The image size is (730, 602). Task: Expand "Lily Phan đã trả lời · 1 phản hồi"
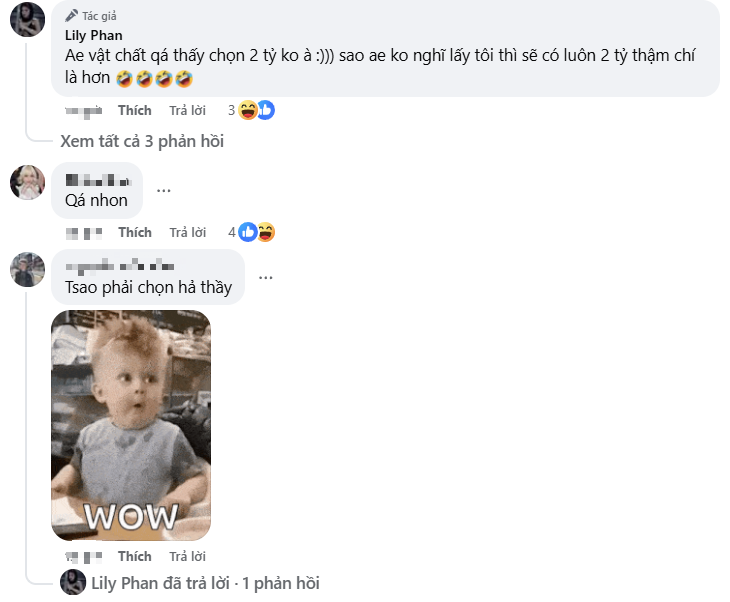205,583
